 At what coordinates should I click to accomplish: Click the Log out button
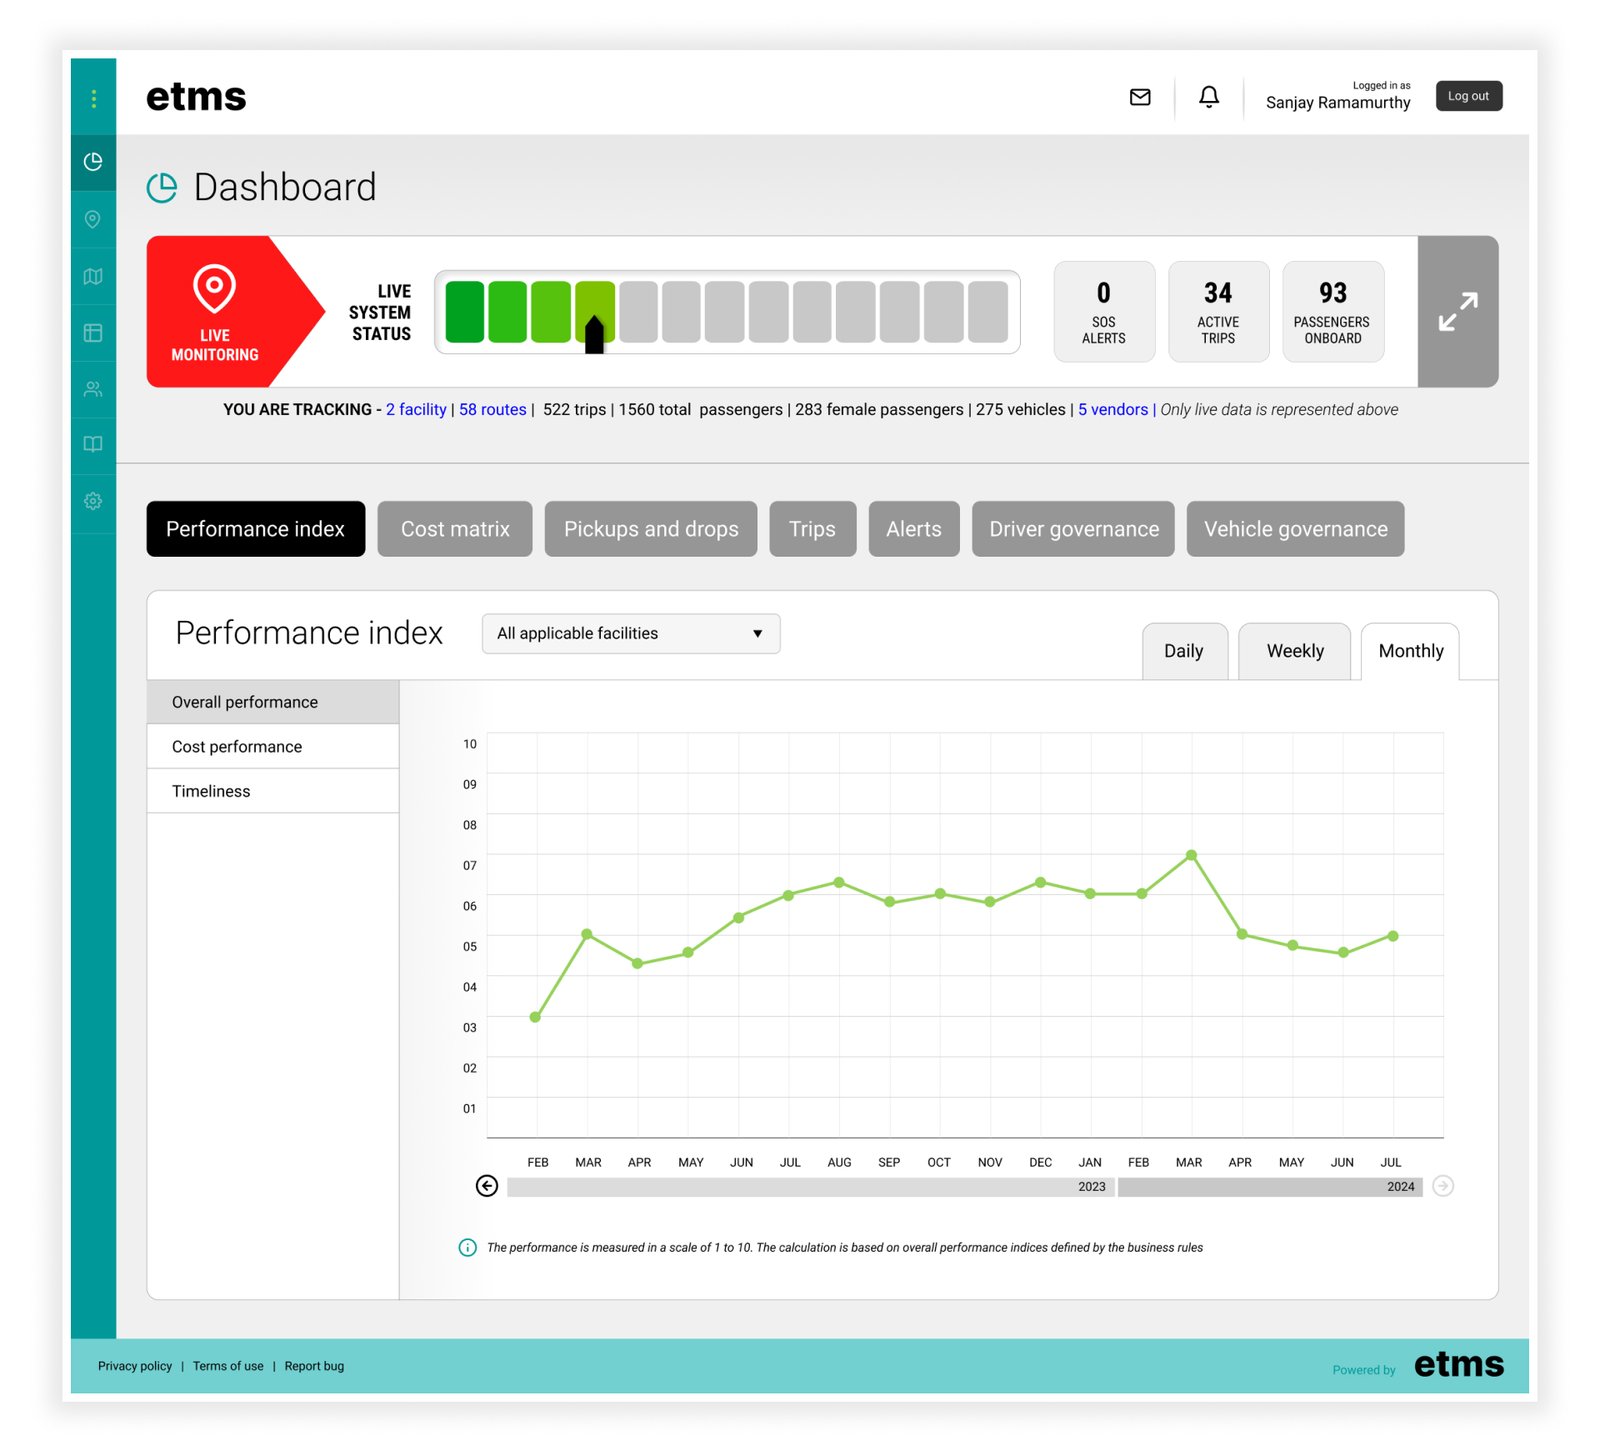click(1468, 96)
